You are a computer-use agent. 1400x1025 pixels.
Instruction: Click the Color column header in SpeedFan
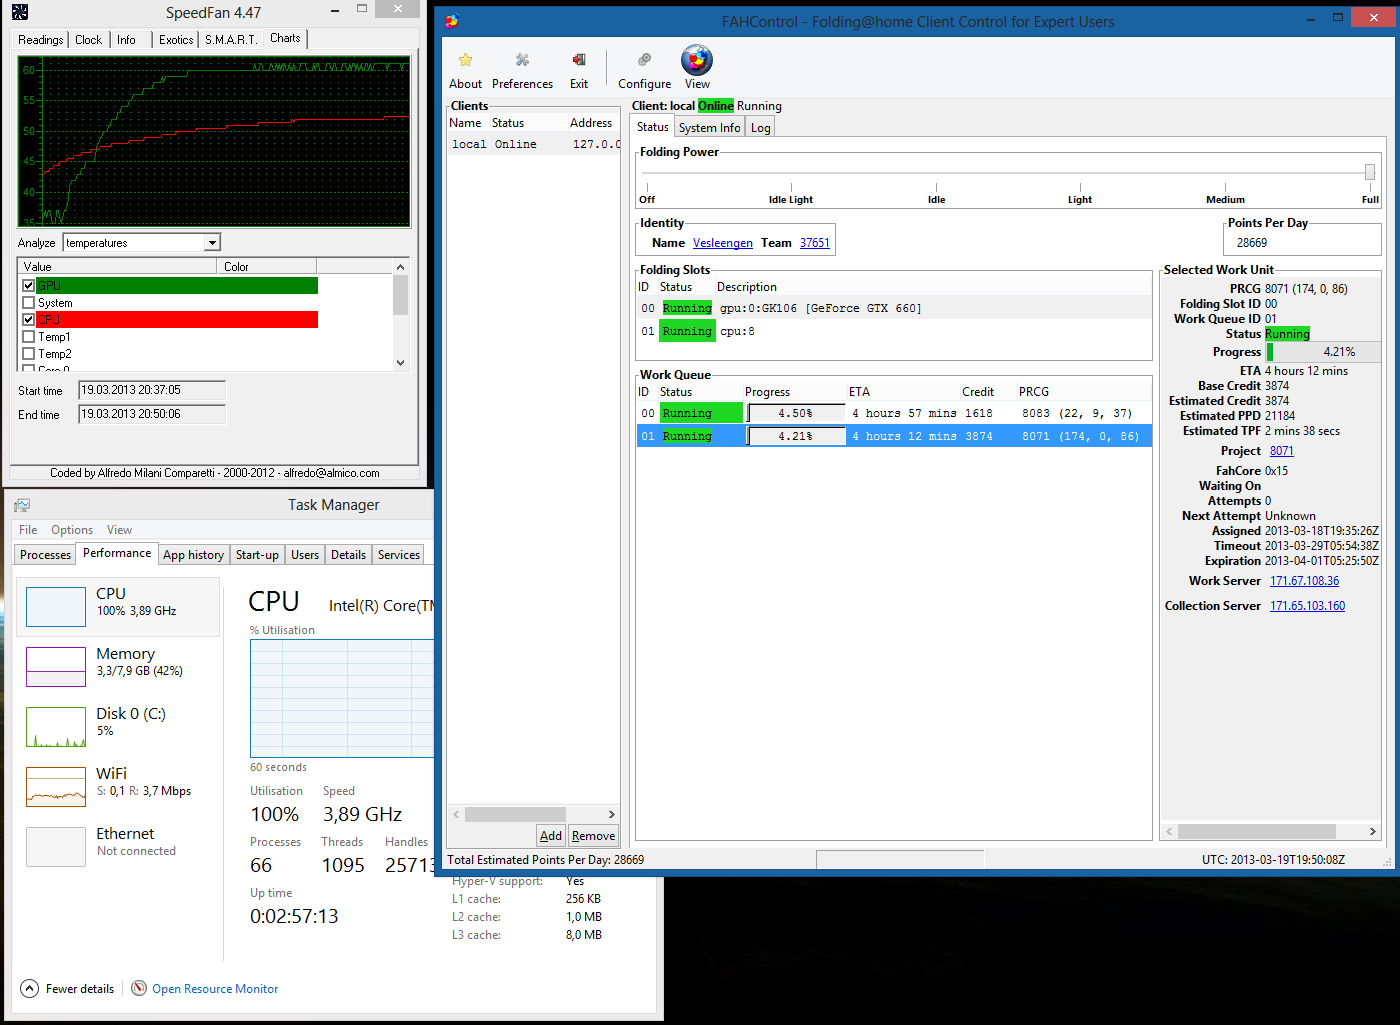(x=266, y=267)
